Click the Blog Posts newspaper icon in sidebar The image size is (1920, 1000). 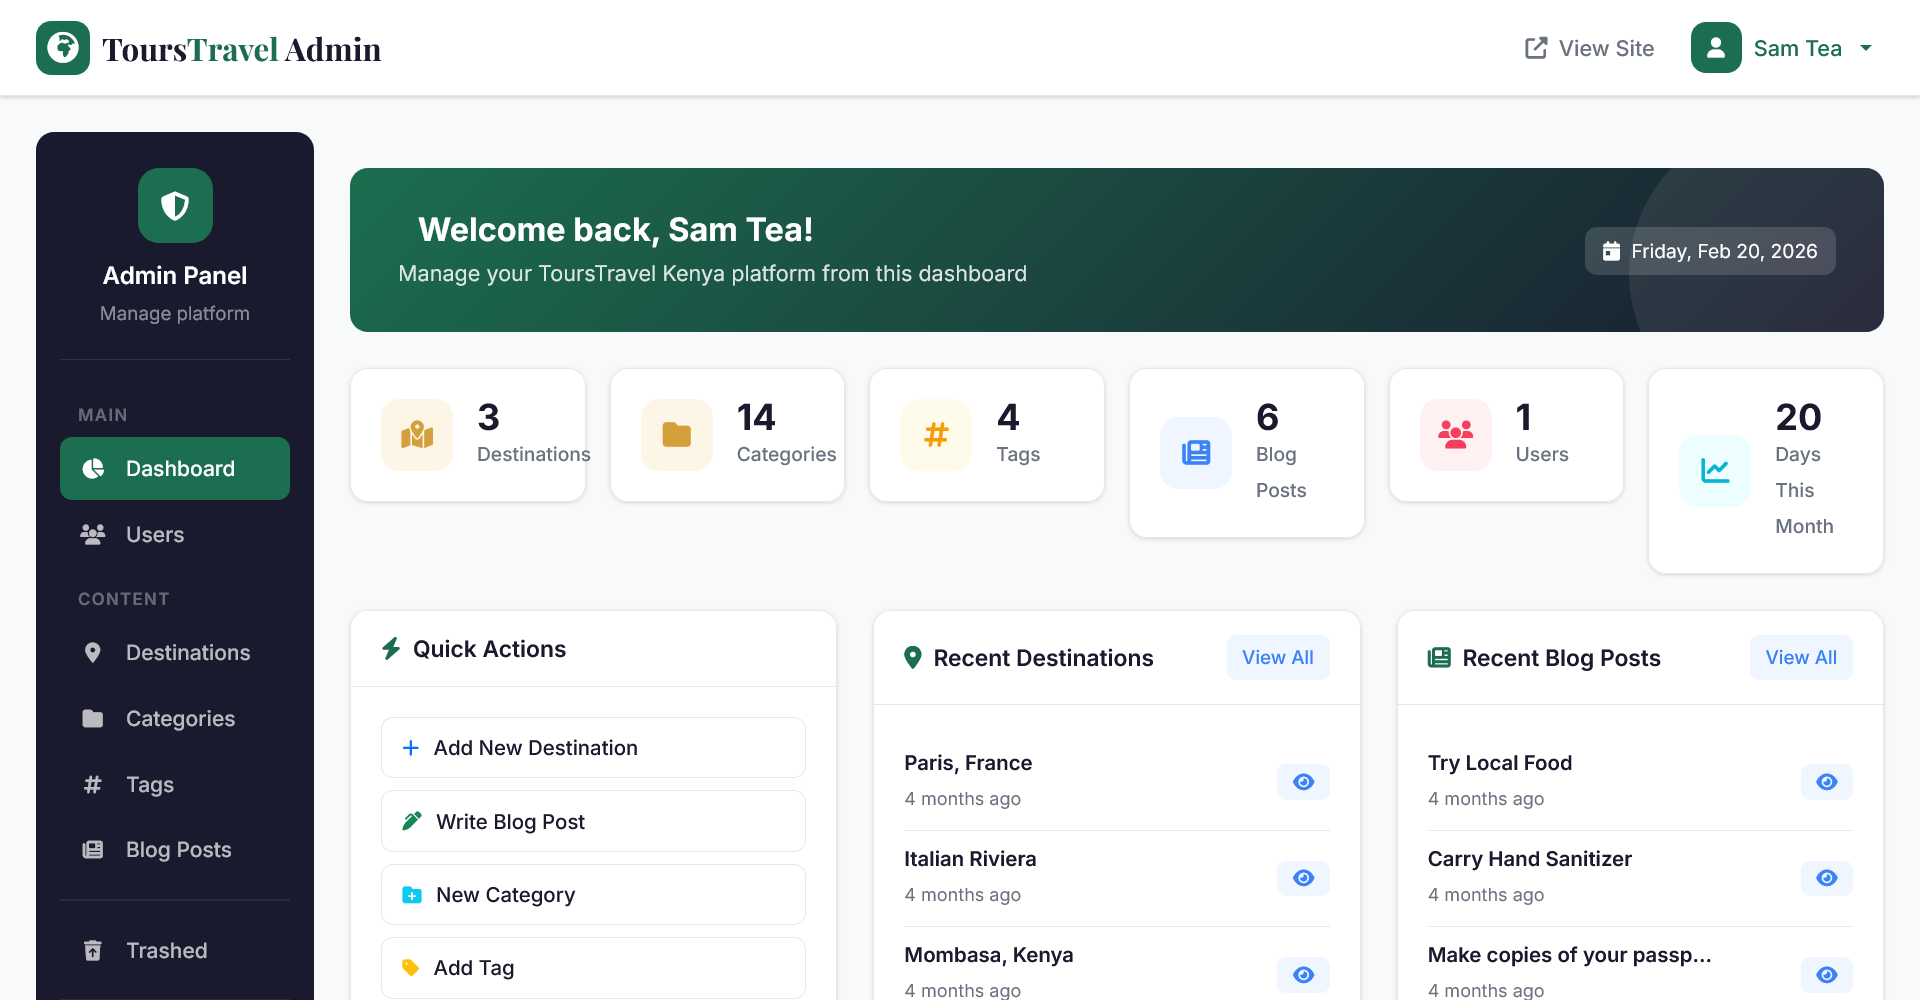(93, 850)
